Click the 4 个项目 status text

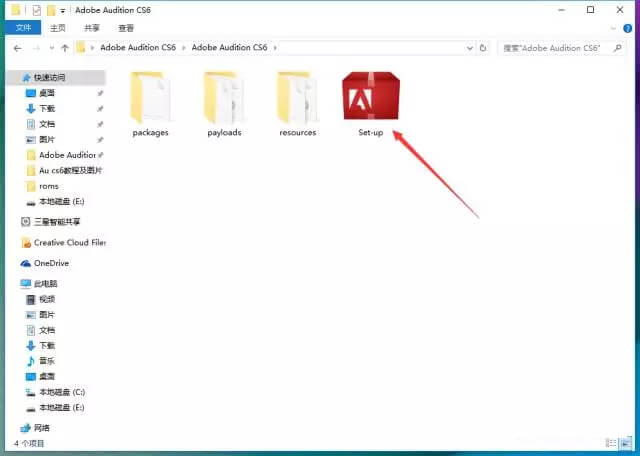pyautogui.click(x=29, y=443)
